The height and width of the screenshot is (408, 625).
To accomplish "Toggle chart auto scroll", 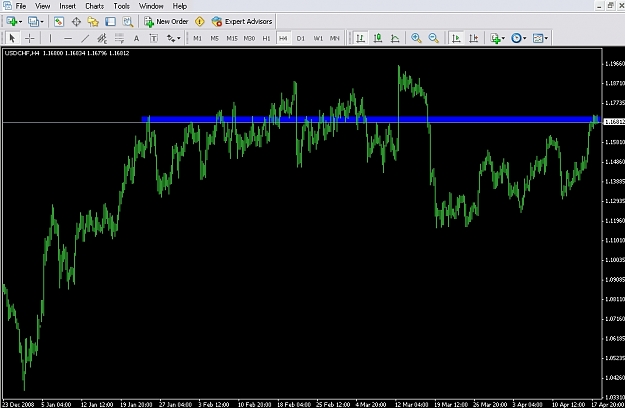I will [x=456, y=38].
